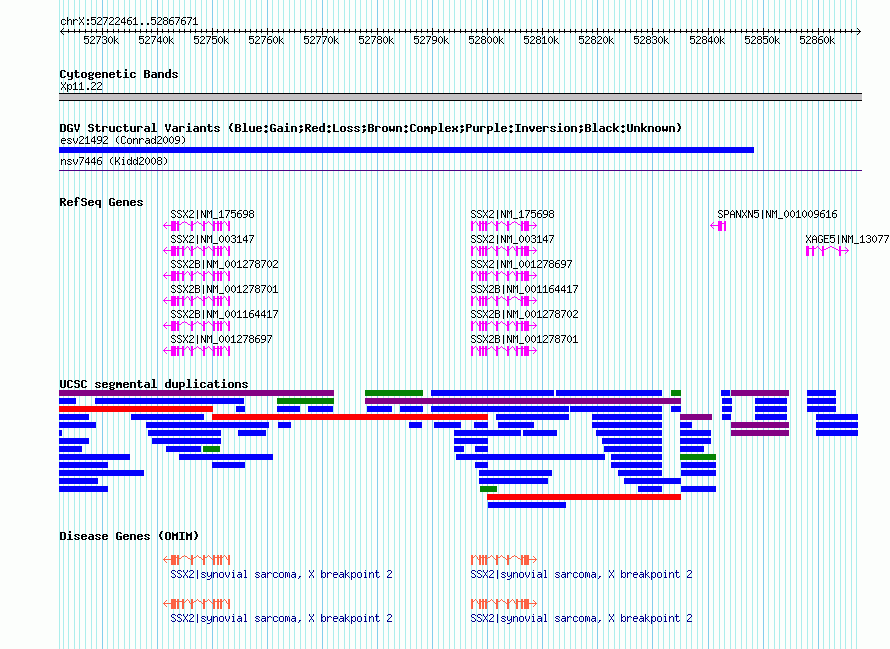Select lower forward-strand OMIM SSX2 orange glyph

click(504, 604)
